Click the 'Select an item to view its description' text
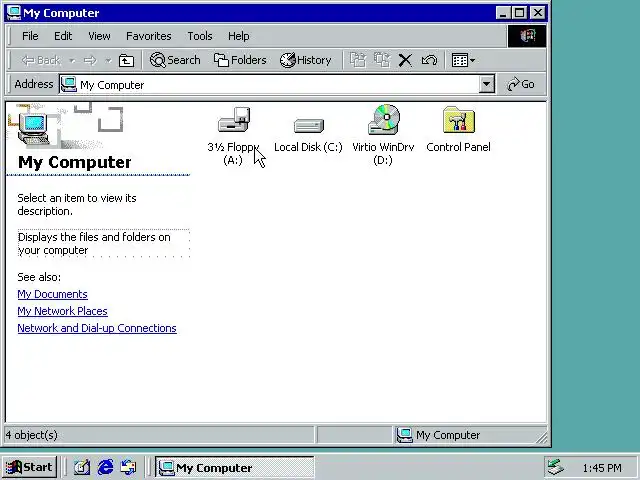This screenshot has width=640, height=480. pyautogui.click(x=77, y=204)
